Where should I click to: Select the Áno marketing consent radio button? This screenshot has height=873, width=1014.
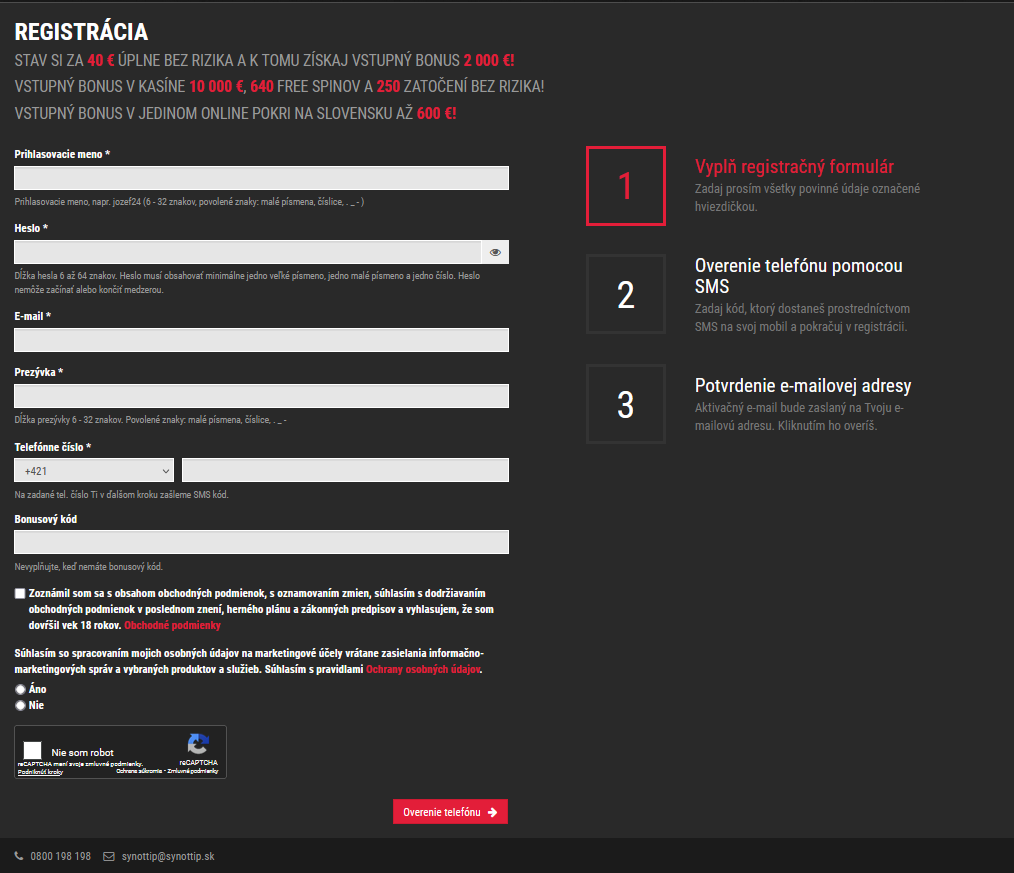[x=19, y=689]
